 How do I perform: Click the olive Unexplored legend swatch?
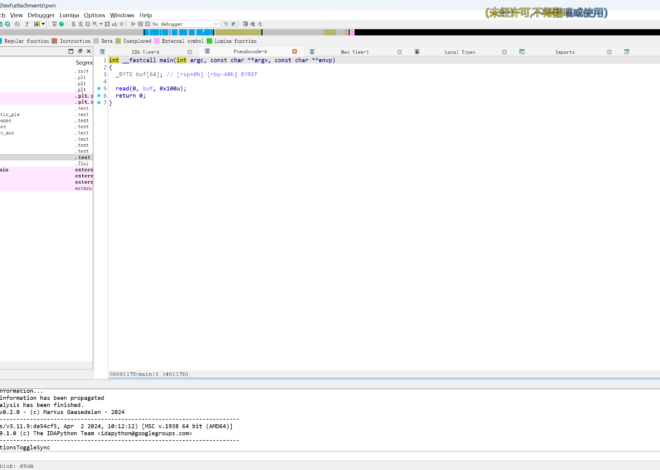tap(118, 41)
